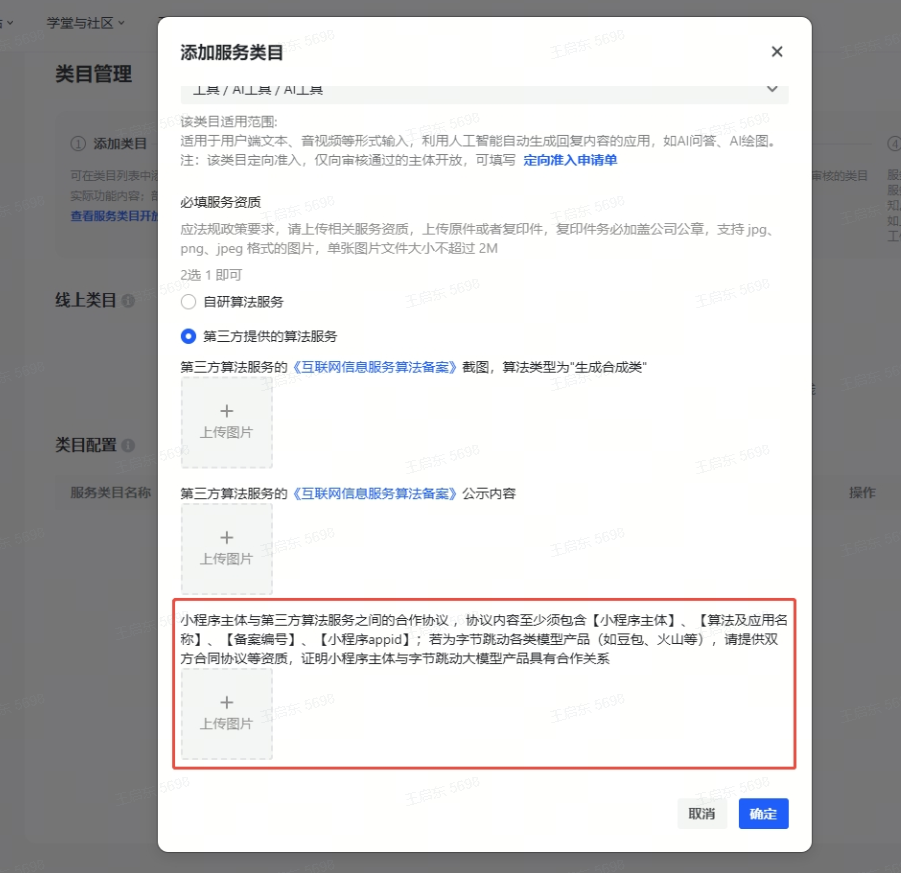Click plus icon to upload 合作协议 image
Viewport: 901px width, 873px height.
tap(226, 703)
